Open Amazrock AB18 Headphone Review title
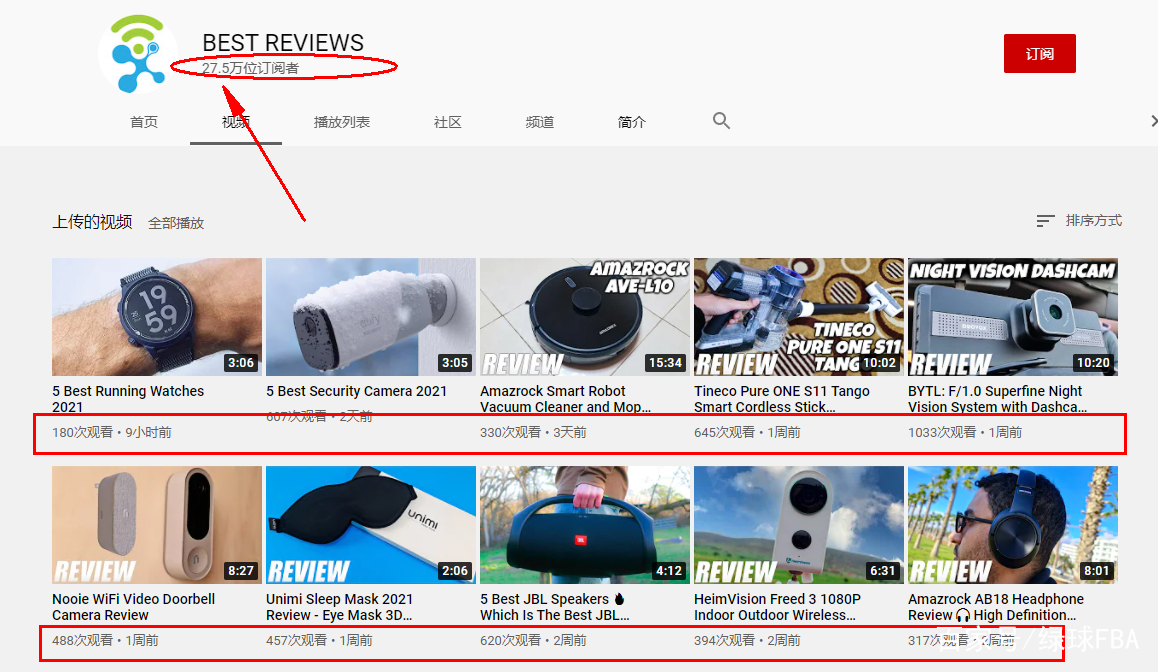 pyautogui.click(x=996, y=607)
